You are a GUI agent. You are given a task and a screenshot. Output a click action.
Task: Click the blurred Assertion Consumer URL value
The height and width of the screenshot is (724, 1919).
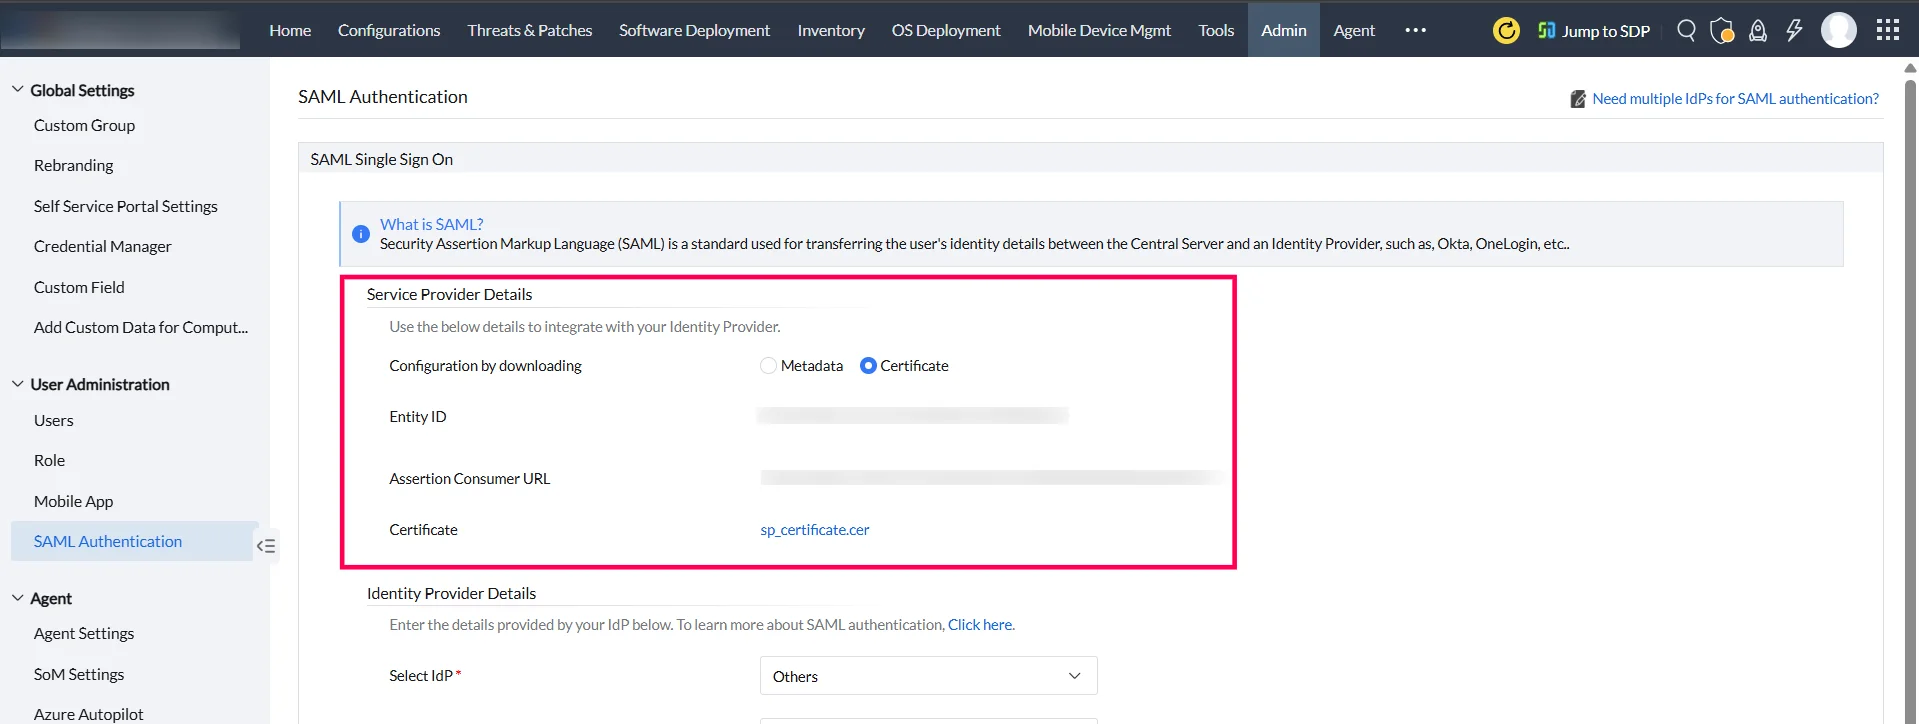pos(992,478)
